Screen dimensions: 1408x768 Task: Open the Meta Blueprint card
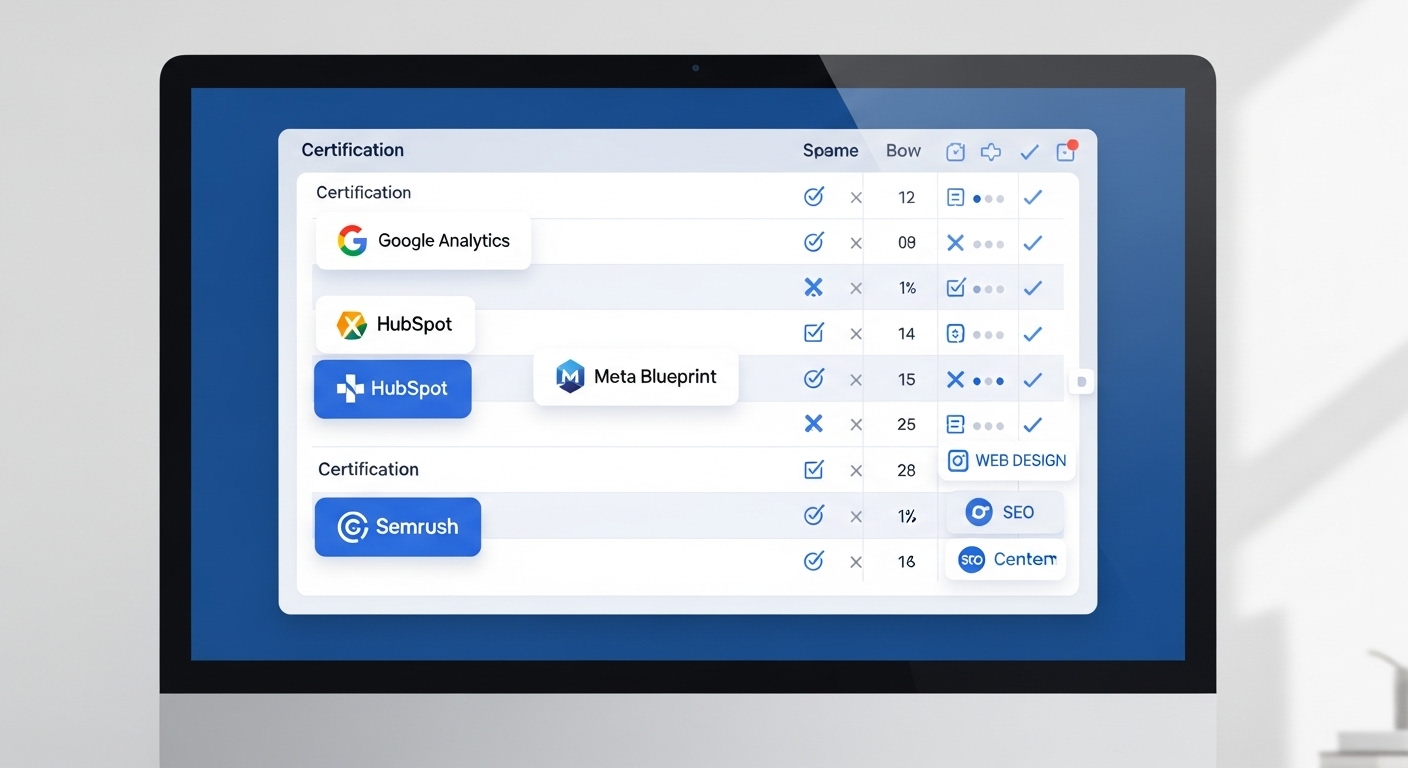pos(636,377)
